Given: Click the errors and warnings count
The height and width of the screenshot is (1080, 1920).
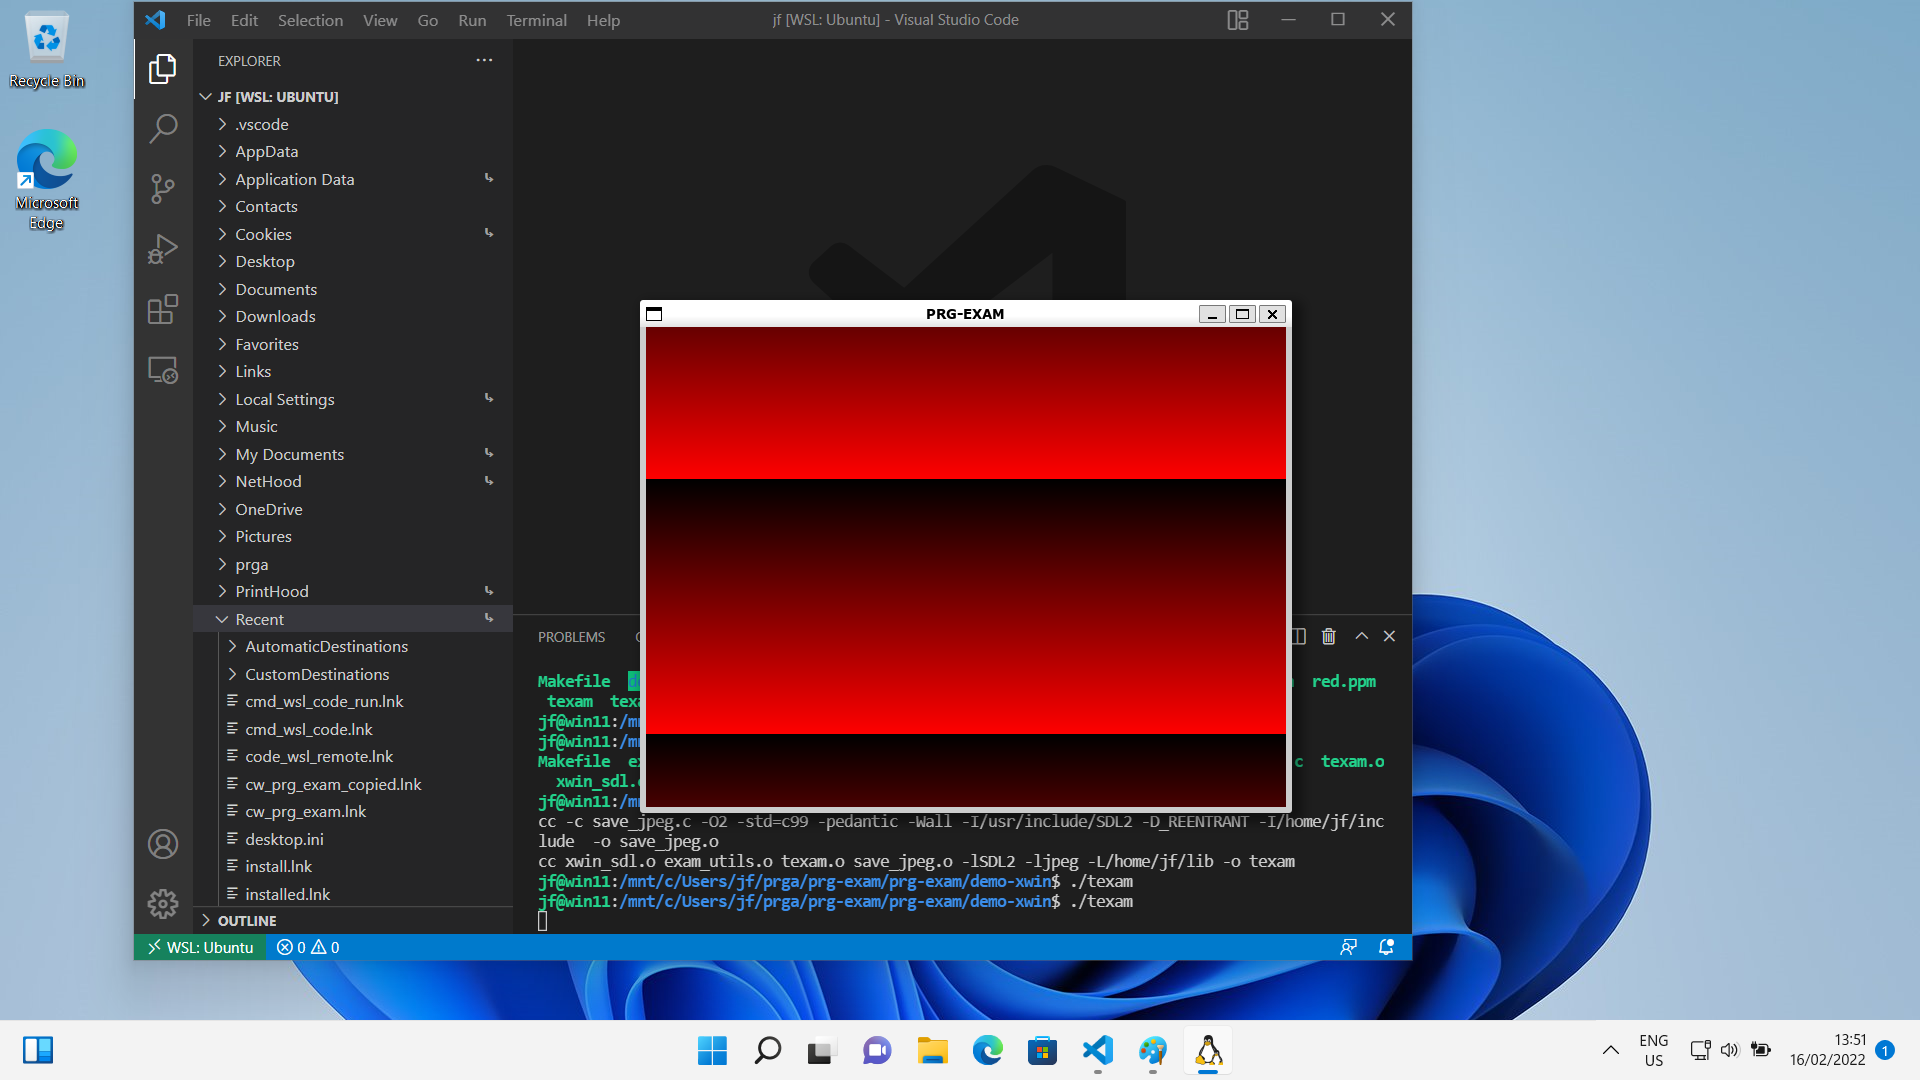Looking at the screenshot, I should (308, 947).
